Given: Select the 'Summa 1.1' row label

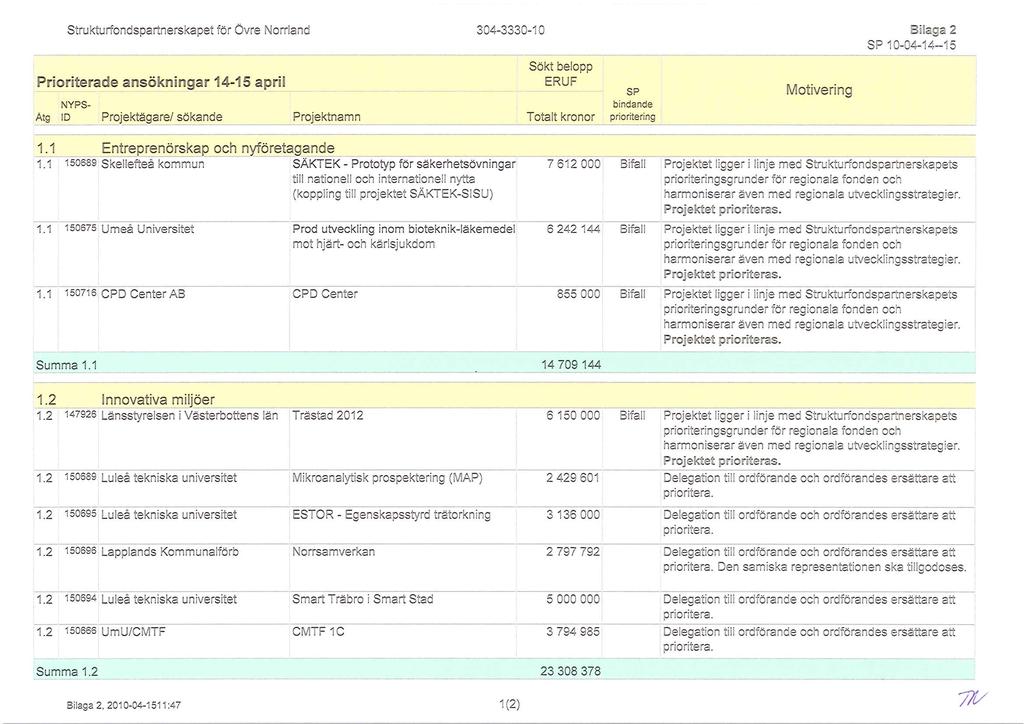Looking at the screenshot, I should pos(67,366).
